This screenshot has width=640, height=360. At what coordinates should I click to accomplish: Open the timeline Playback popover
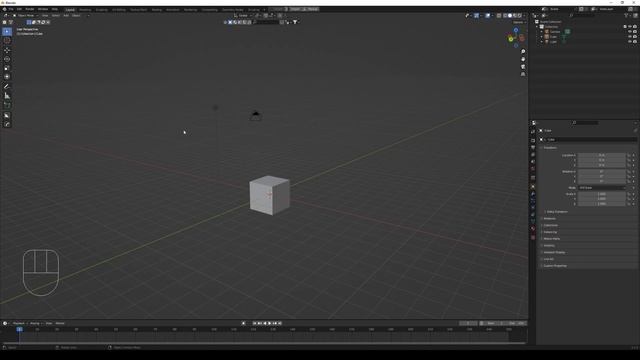tap(19, 323)
